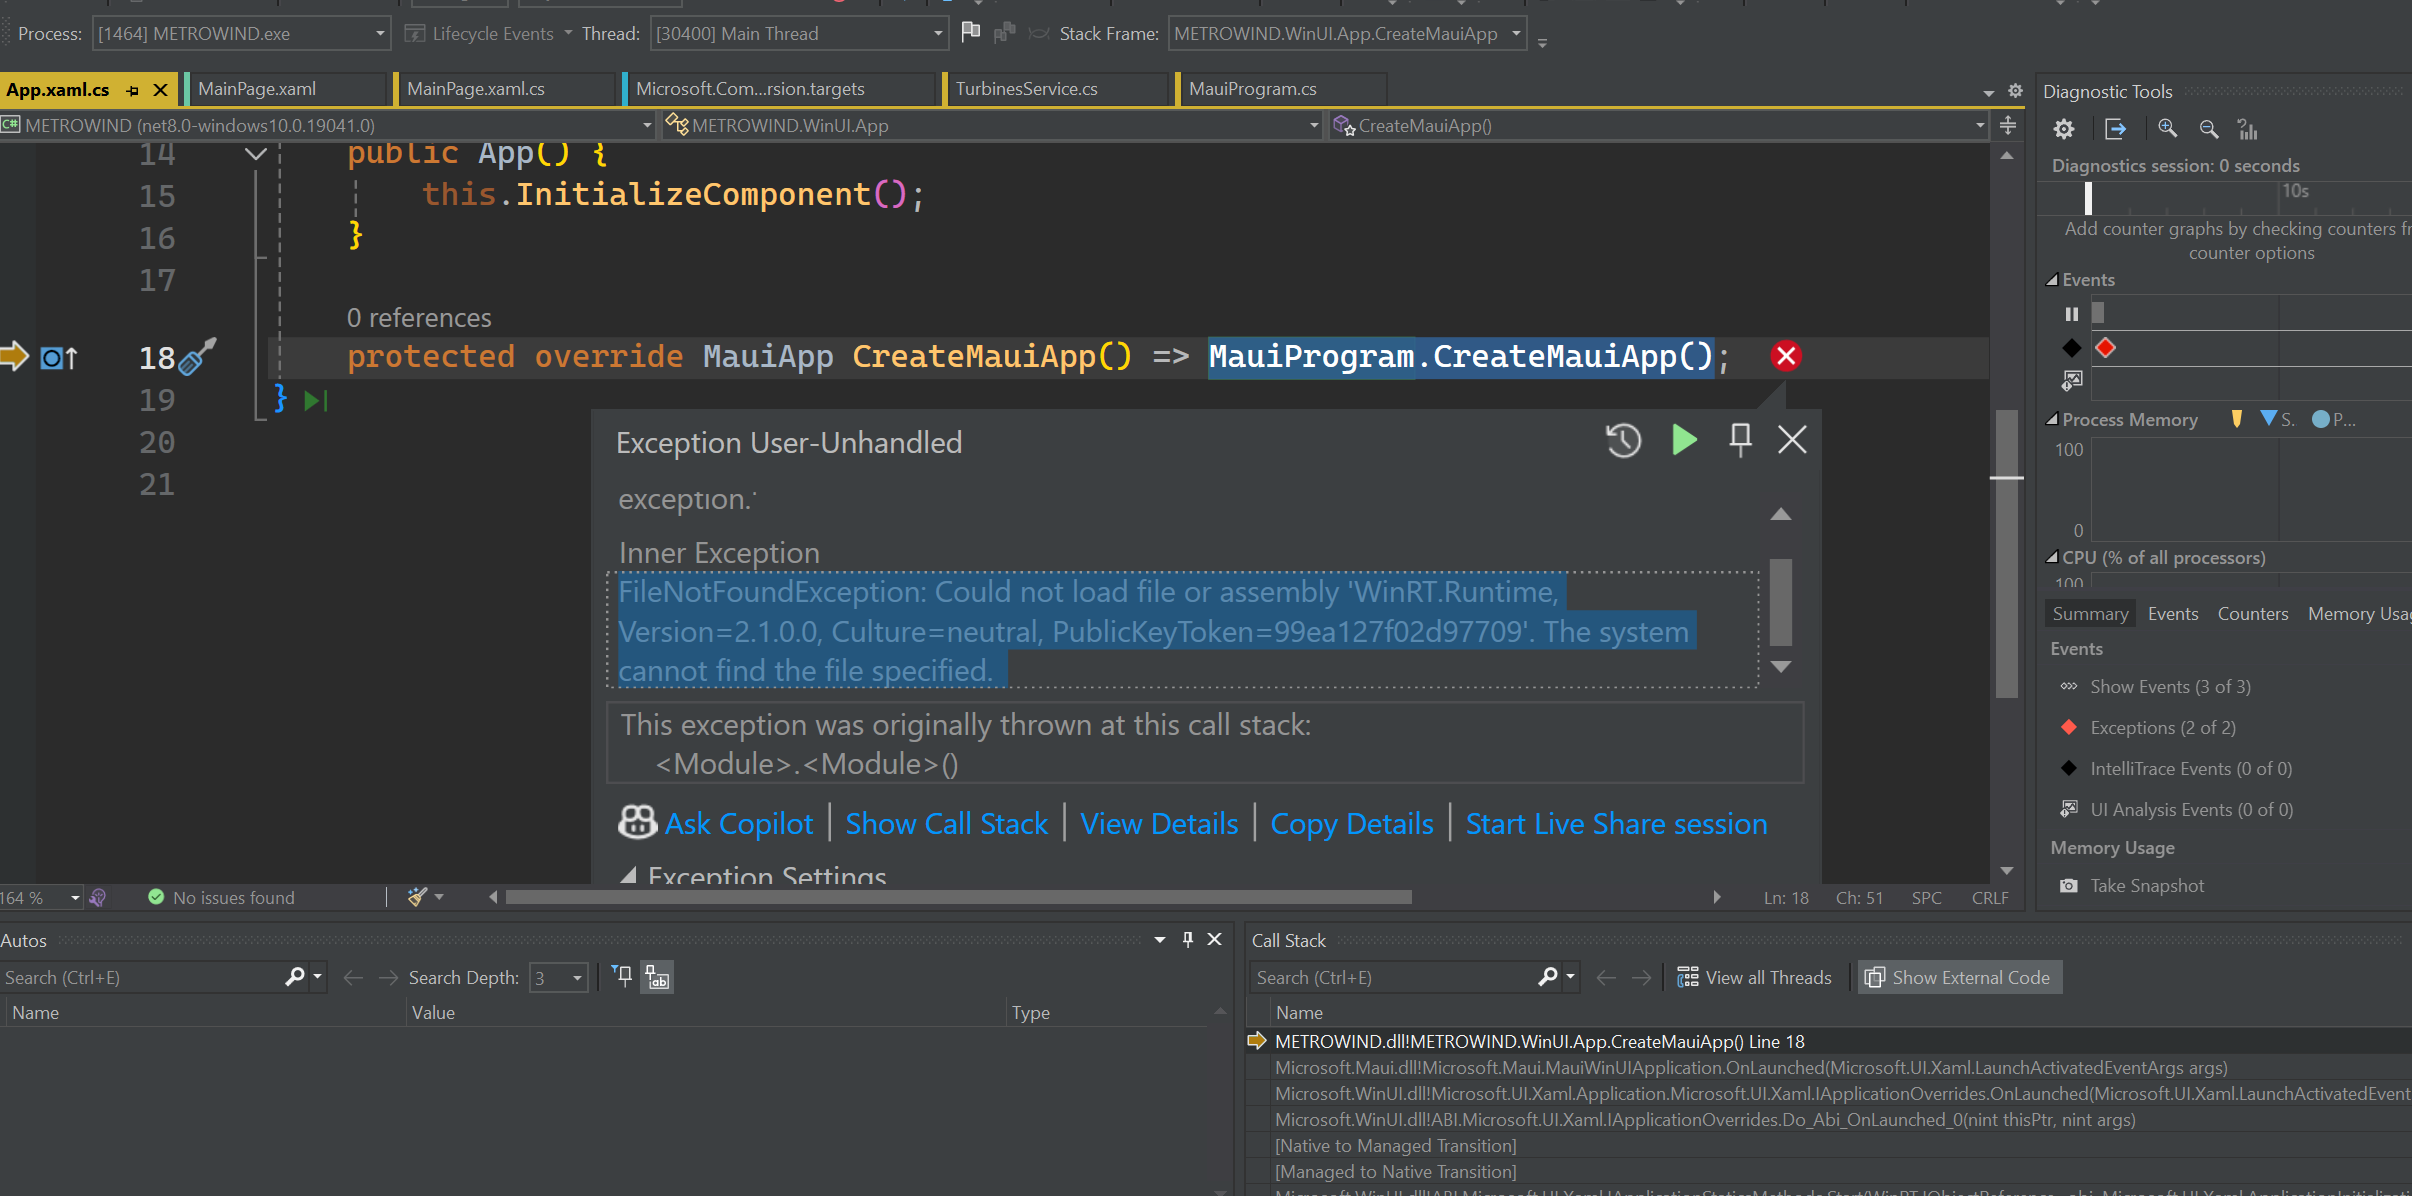The width and height of the screenshot is (2412, 1196).
Task: Switch to the MauiProgram.cs tab
Action: coord(1252,89)
